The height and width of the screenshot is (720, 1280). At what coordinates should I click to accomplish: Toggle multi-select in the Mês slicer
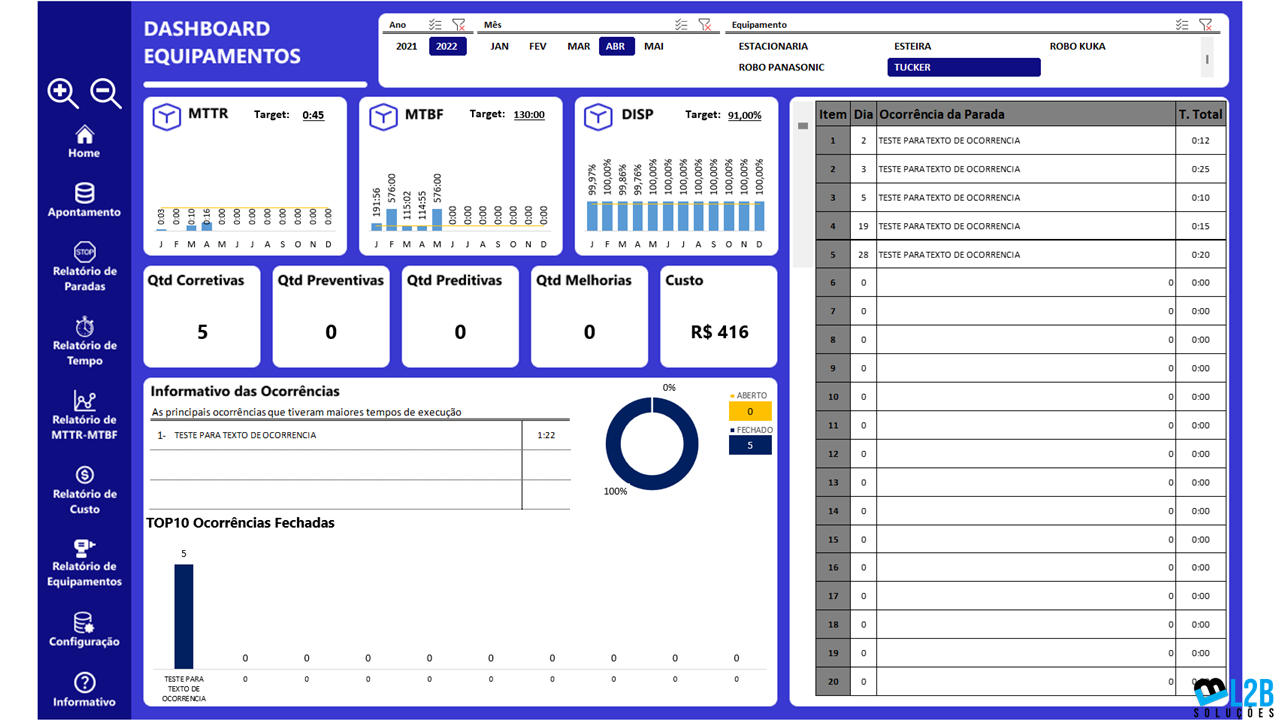tap(681, 25)
